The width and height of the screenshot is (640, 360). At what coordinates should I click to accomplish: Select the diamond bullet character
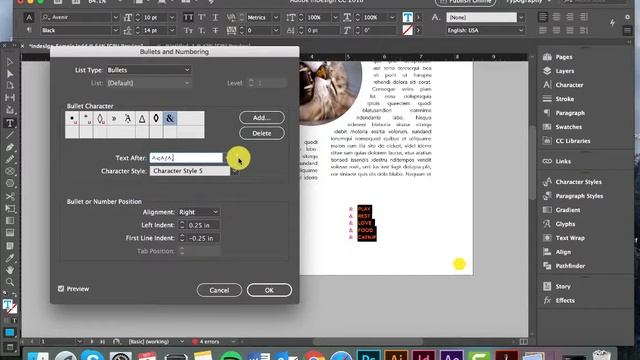pos(156,119)
